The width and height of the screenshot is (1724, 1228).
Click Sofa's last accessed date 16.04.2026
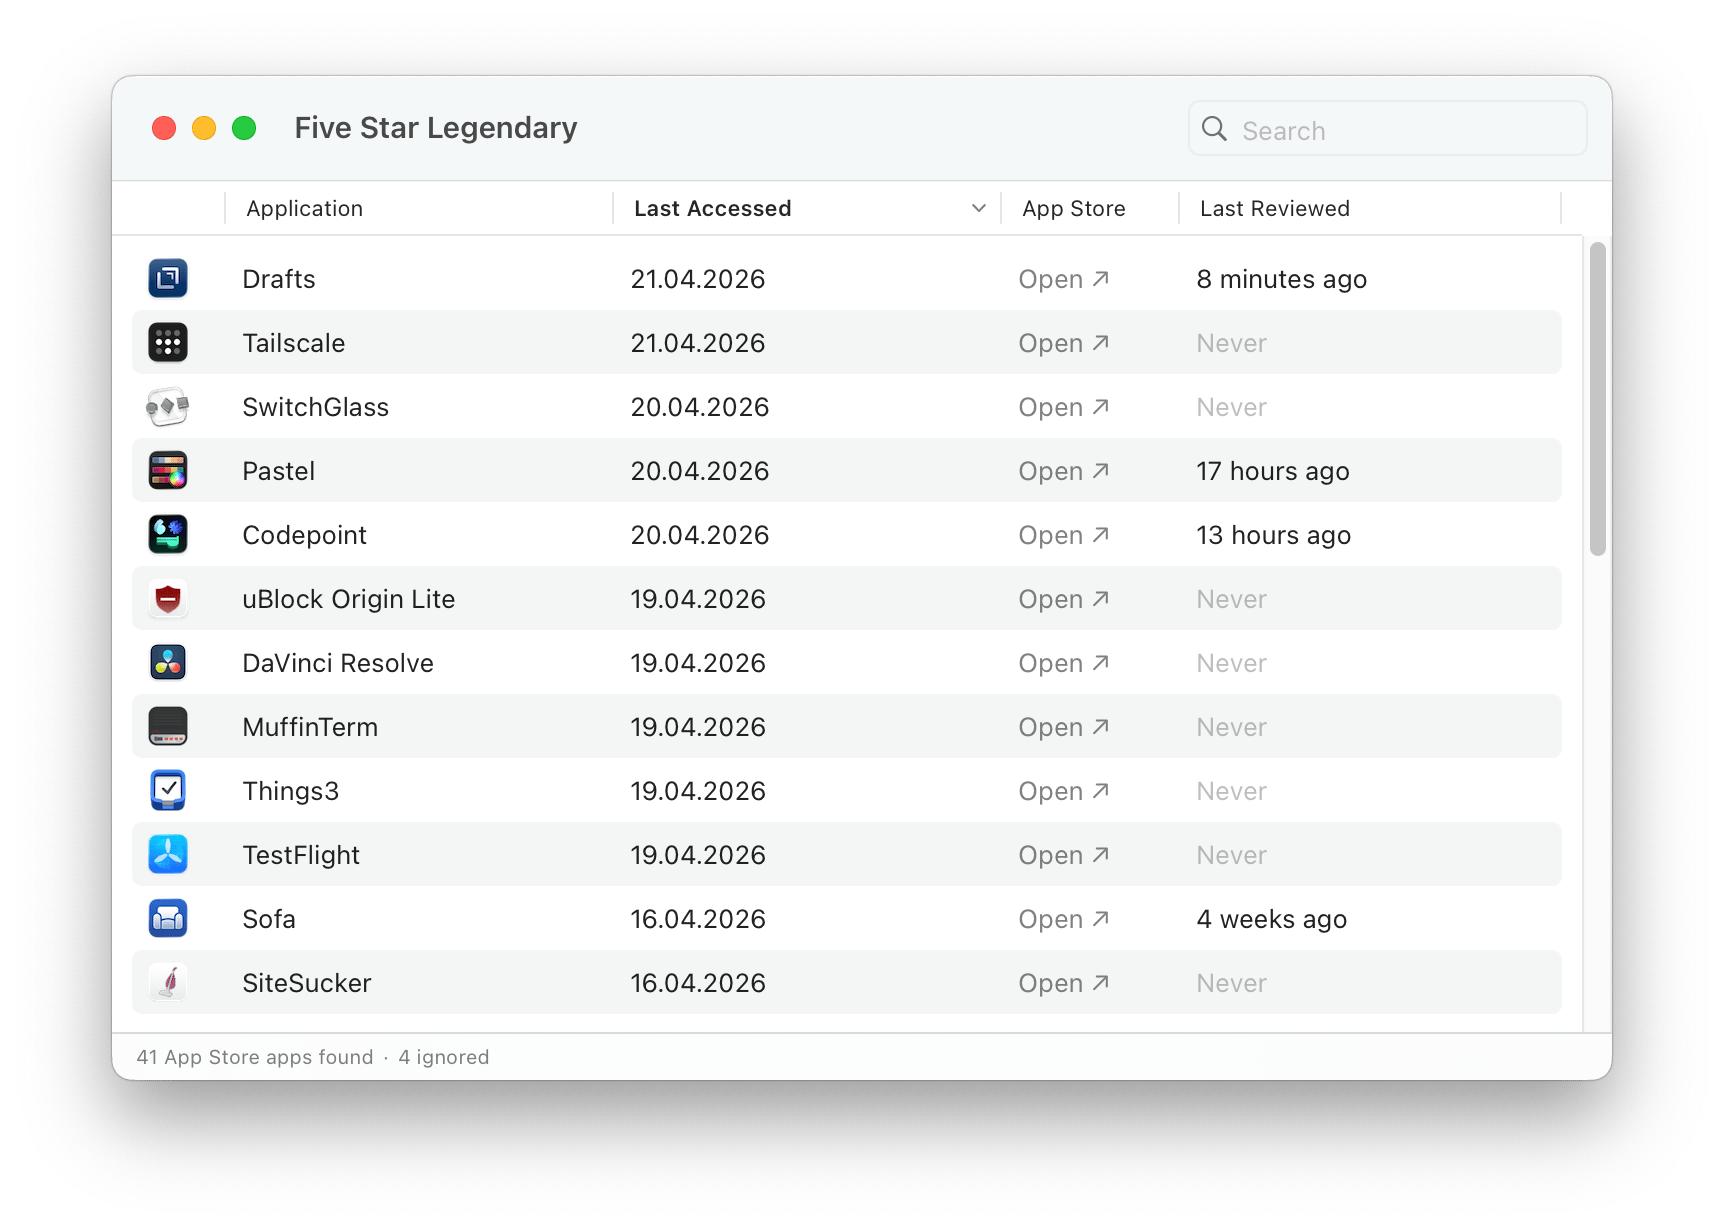697,919
